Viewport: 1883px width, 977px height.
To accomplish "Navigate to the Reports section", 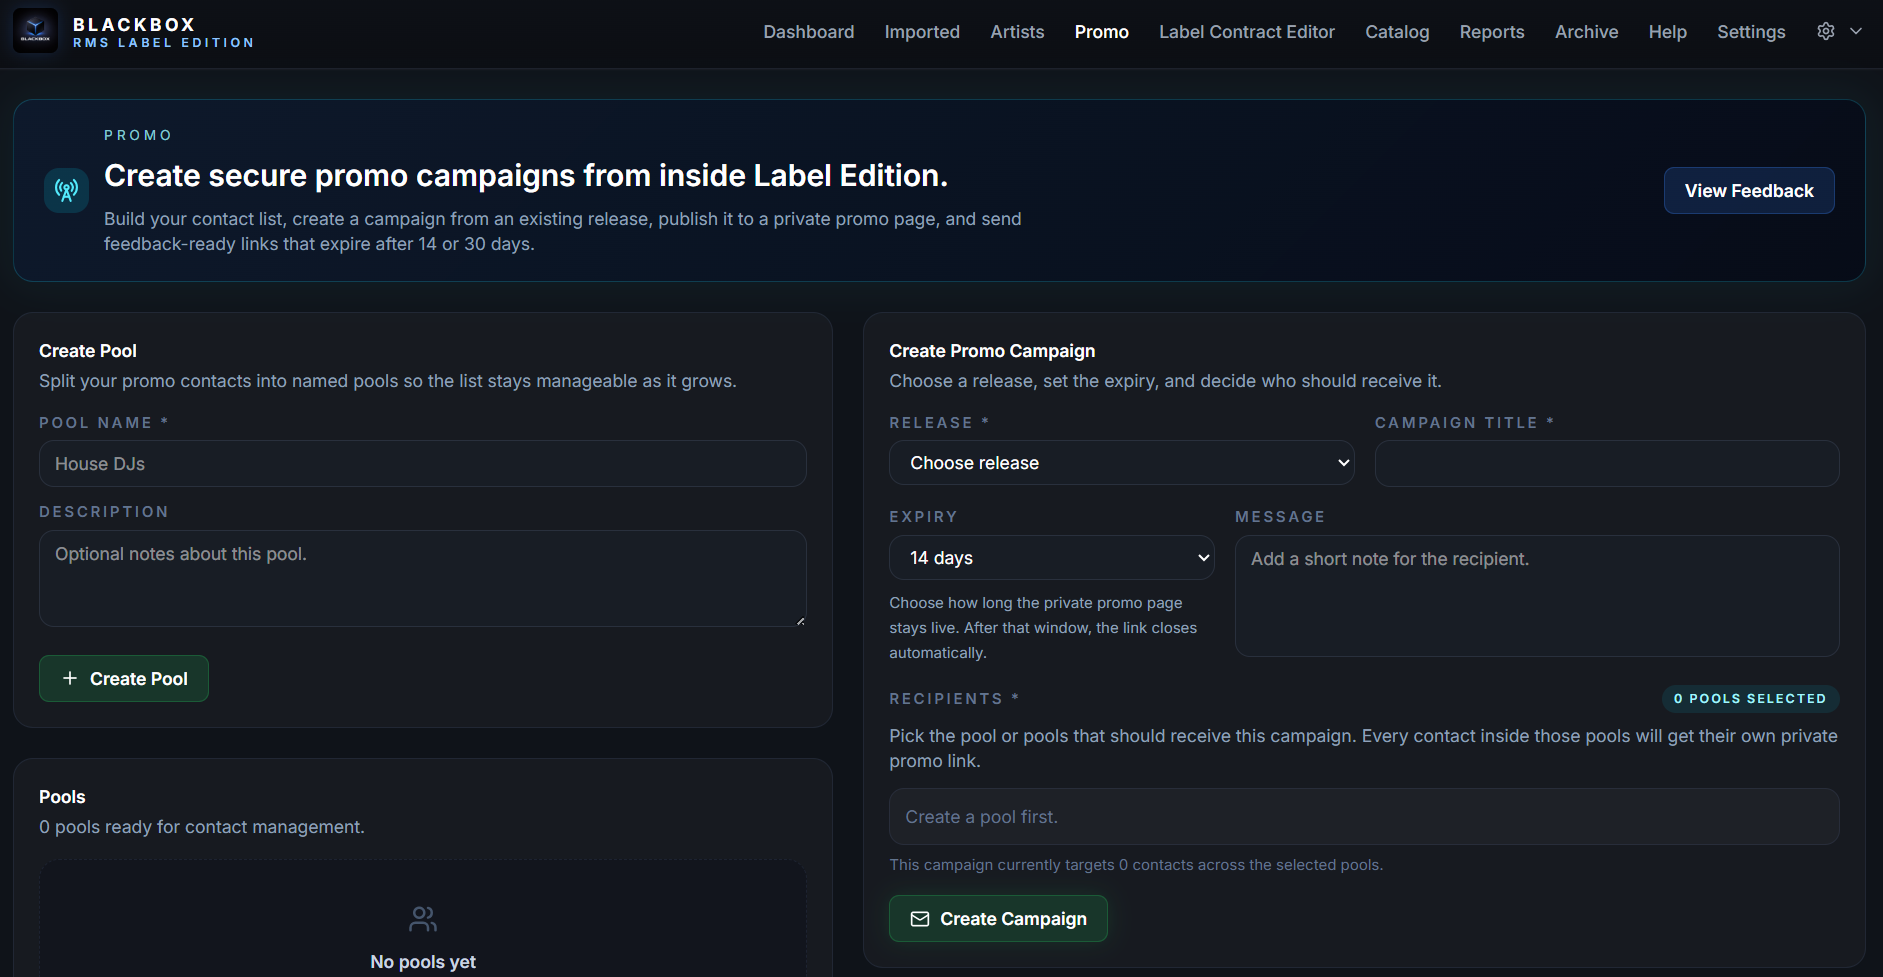I will pyautogui.click(x=1491, y=31).
